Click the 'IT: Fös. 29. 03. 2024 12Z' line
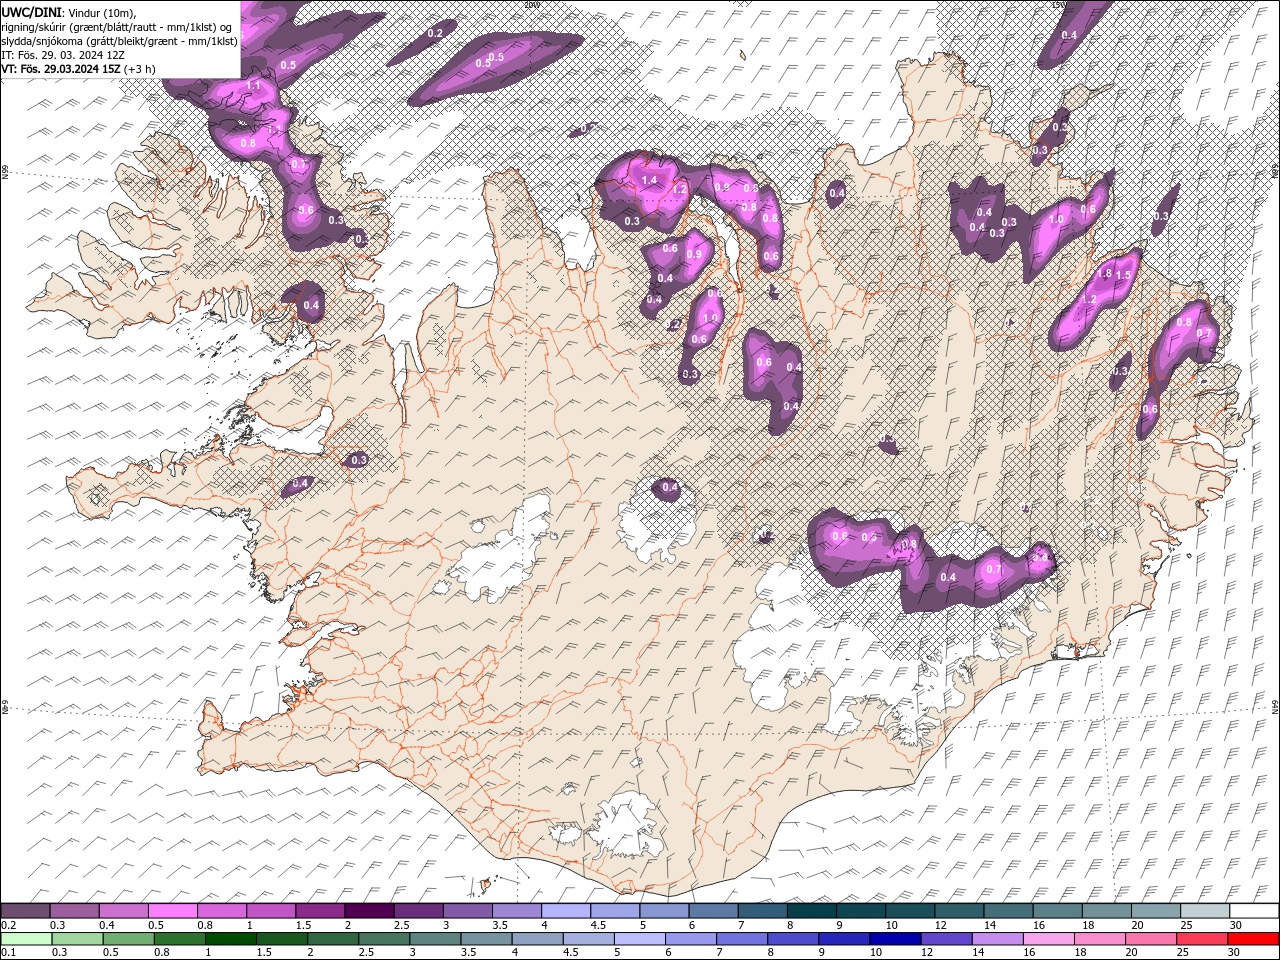The height and width of the screenshot is (960, 1280). coord(63,54)
